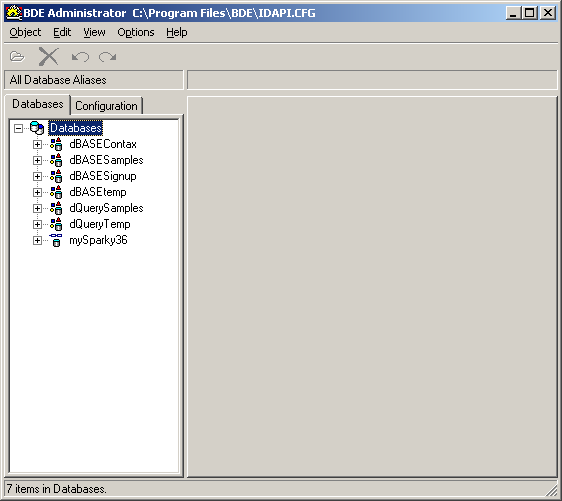Open the Help menu
Screen dimensions: 562x501
tap(177, 32)
